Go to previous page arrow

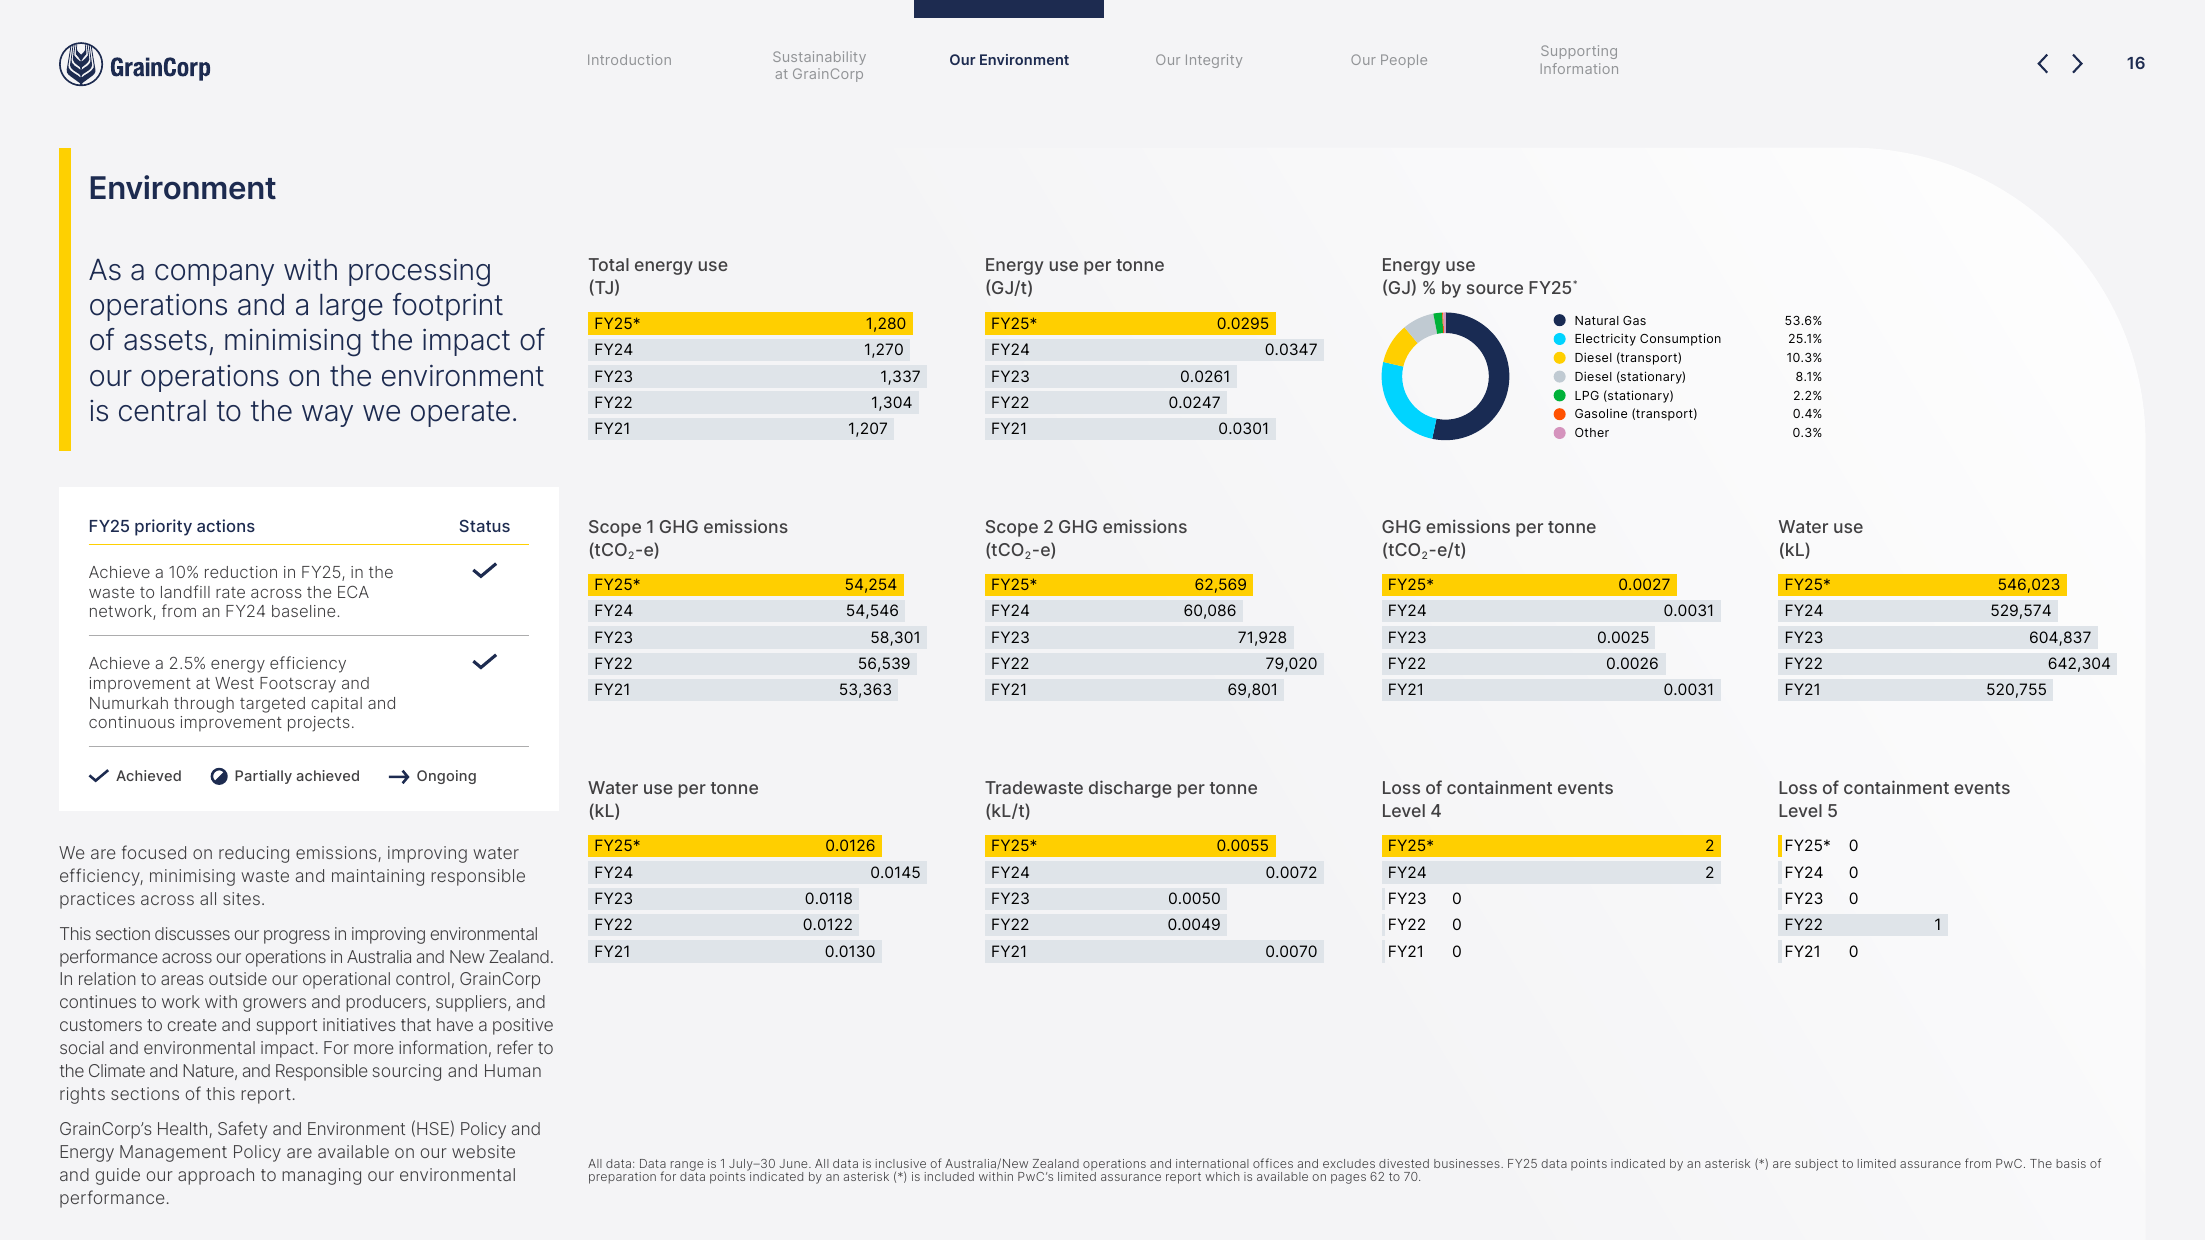(2042, 64)
